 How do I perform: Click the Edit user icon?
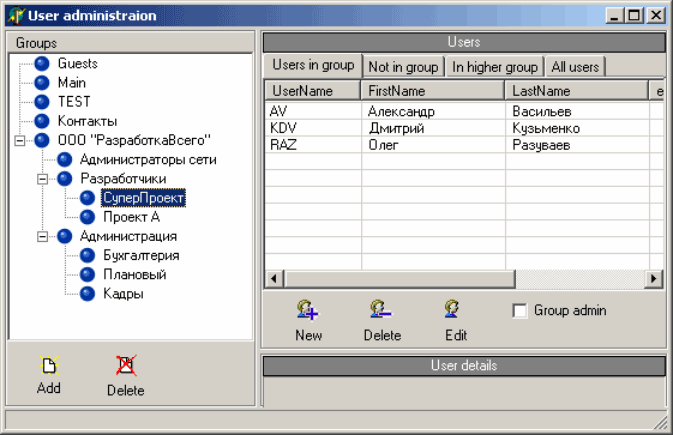455,311
